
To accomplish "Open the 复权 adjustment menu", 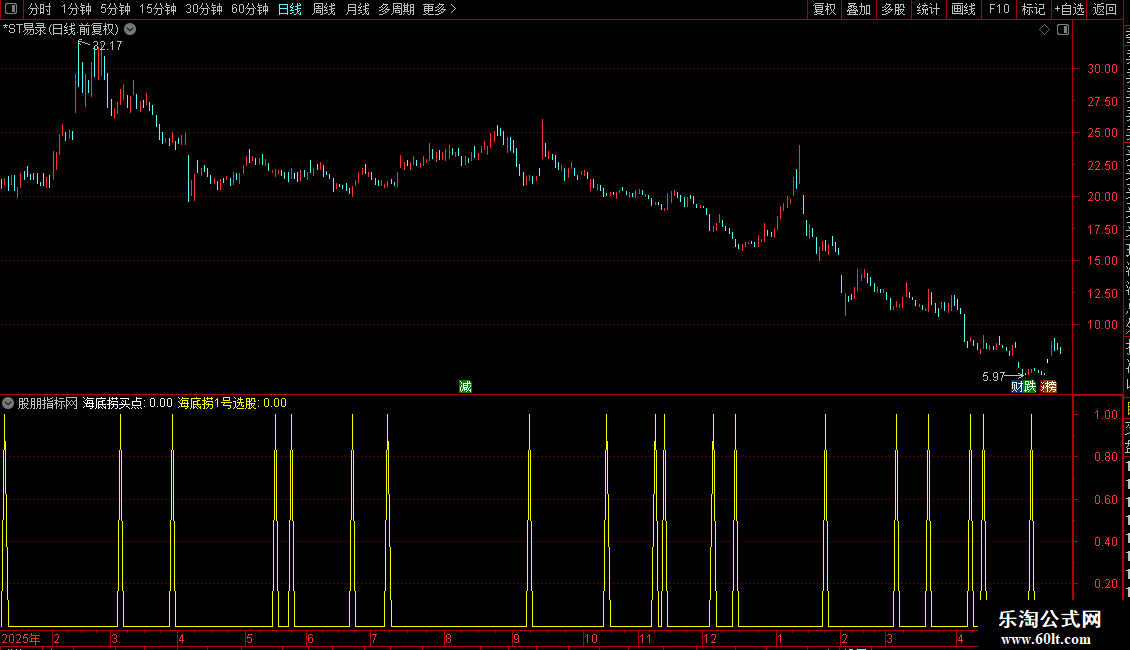I will click(x=824, y=9).
